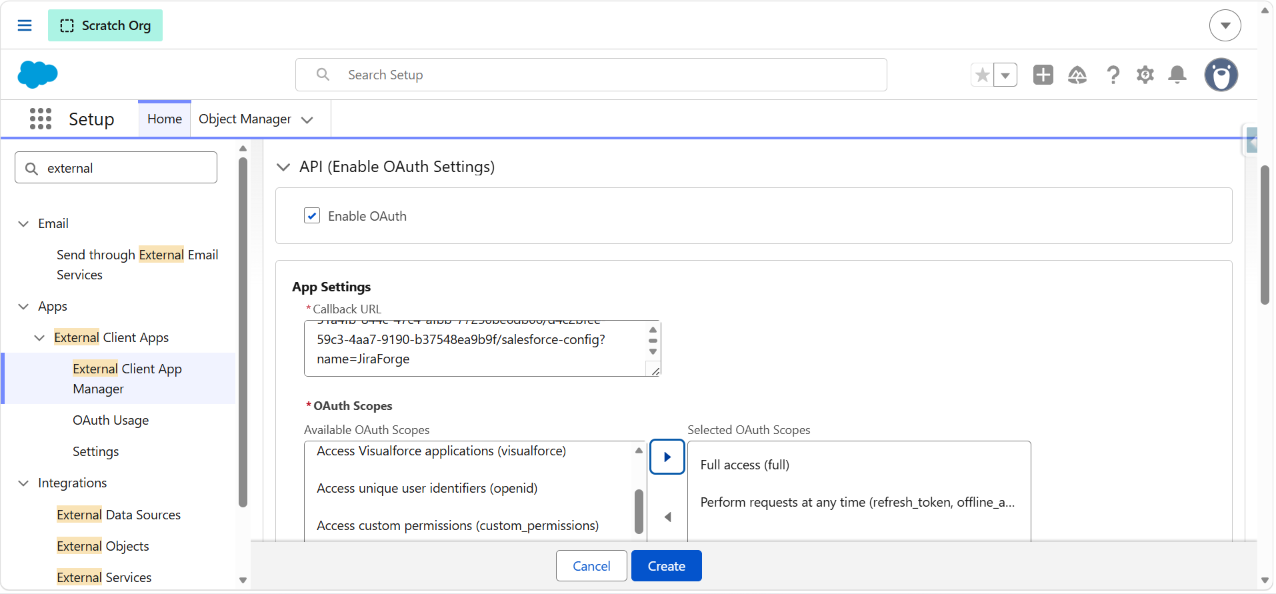
Task: Collapse the Email tree section
Action: [24, 224]
